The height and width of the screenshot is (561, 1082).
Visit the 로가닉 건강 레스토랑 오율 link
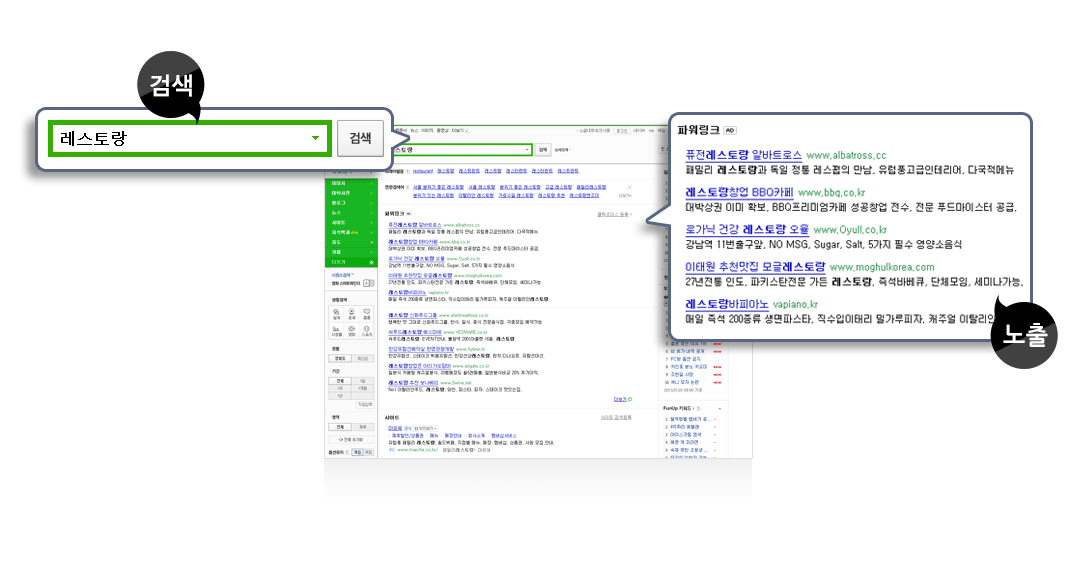(747, 229)
